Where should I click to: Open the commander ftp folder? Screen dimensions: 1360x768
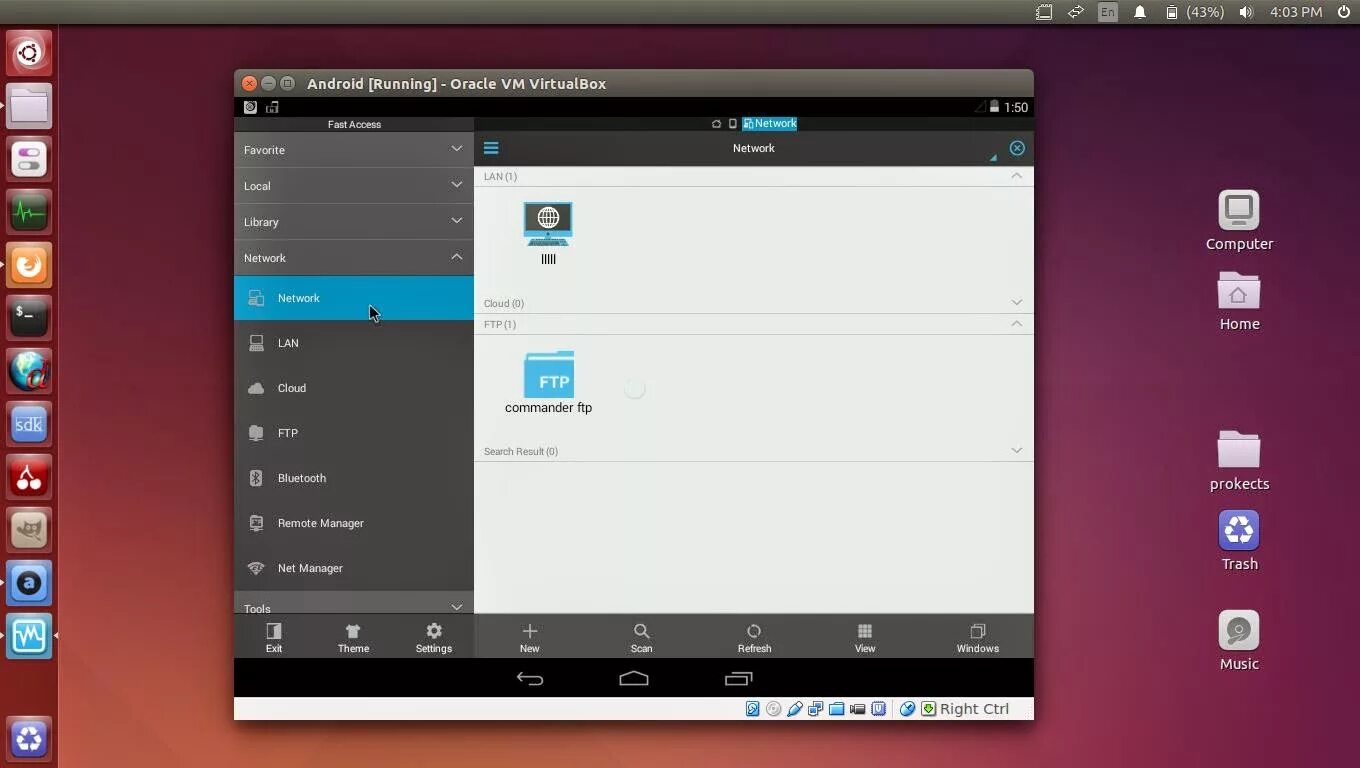click(x=548, y=382)
